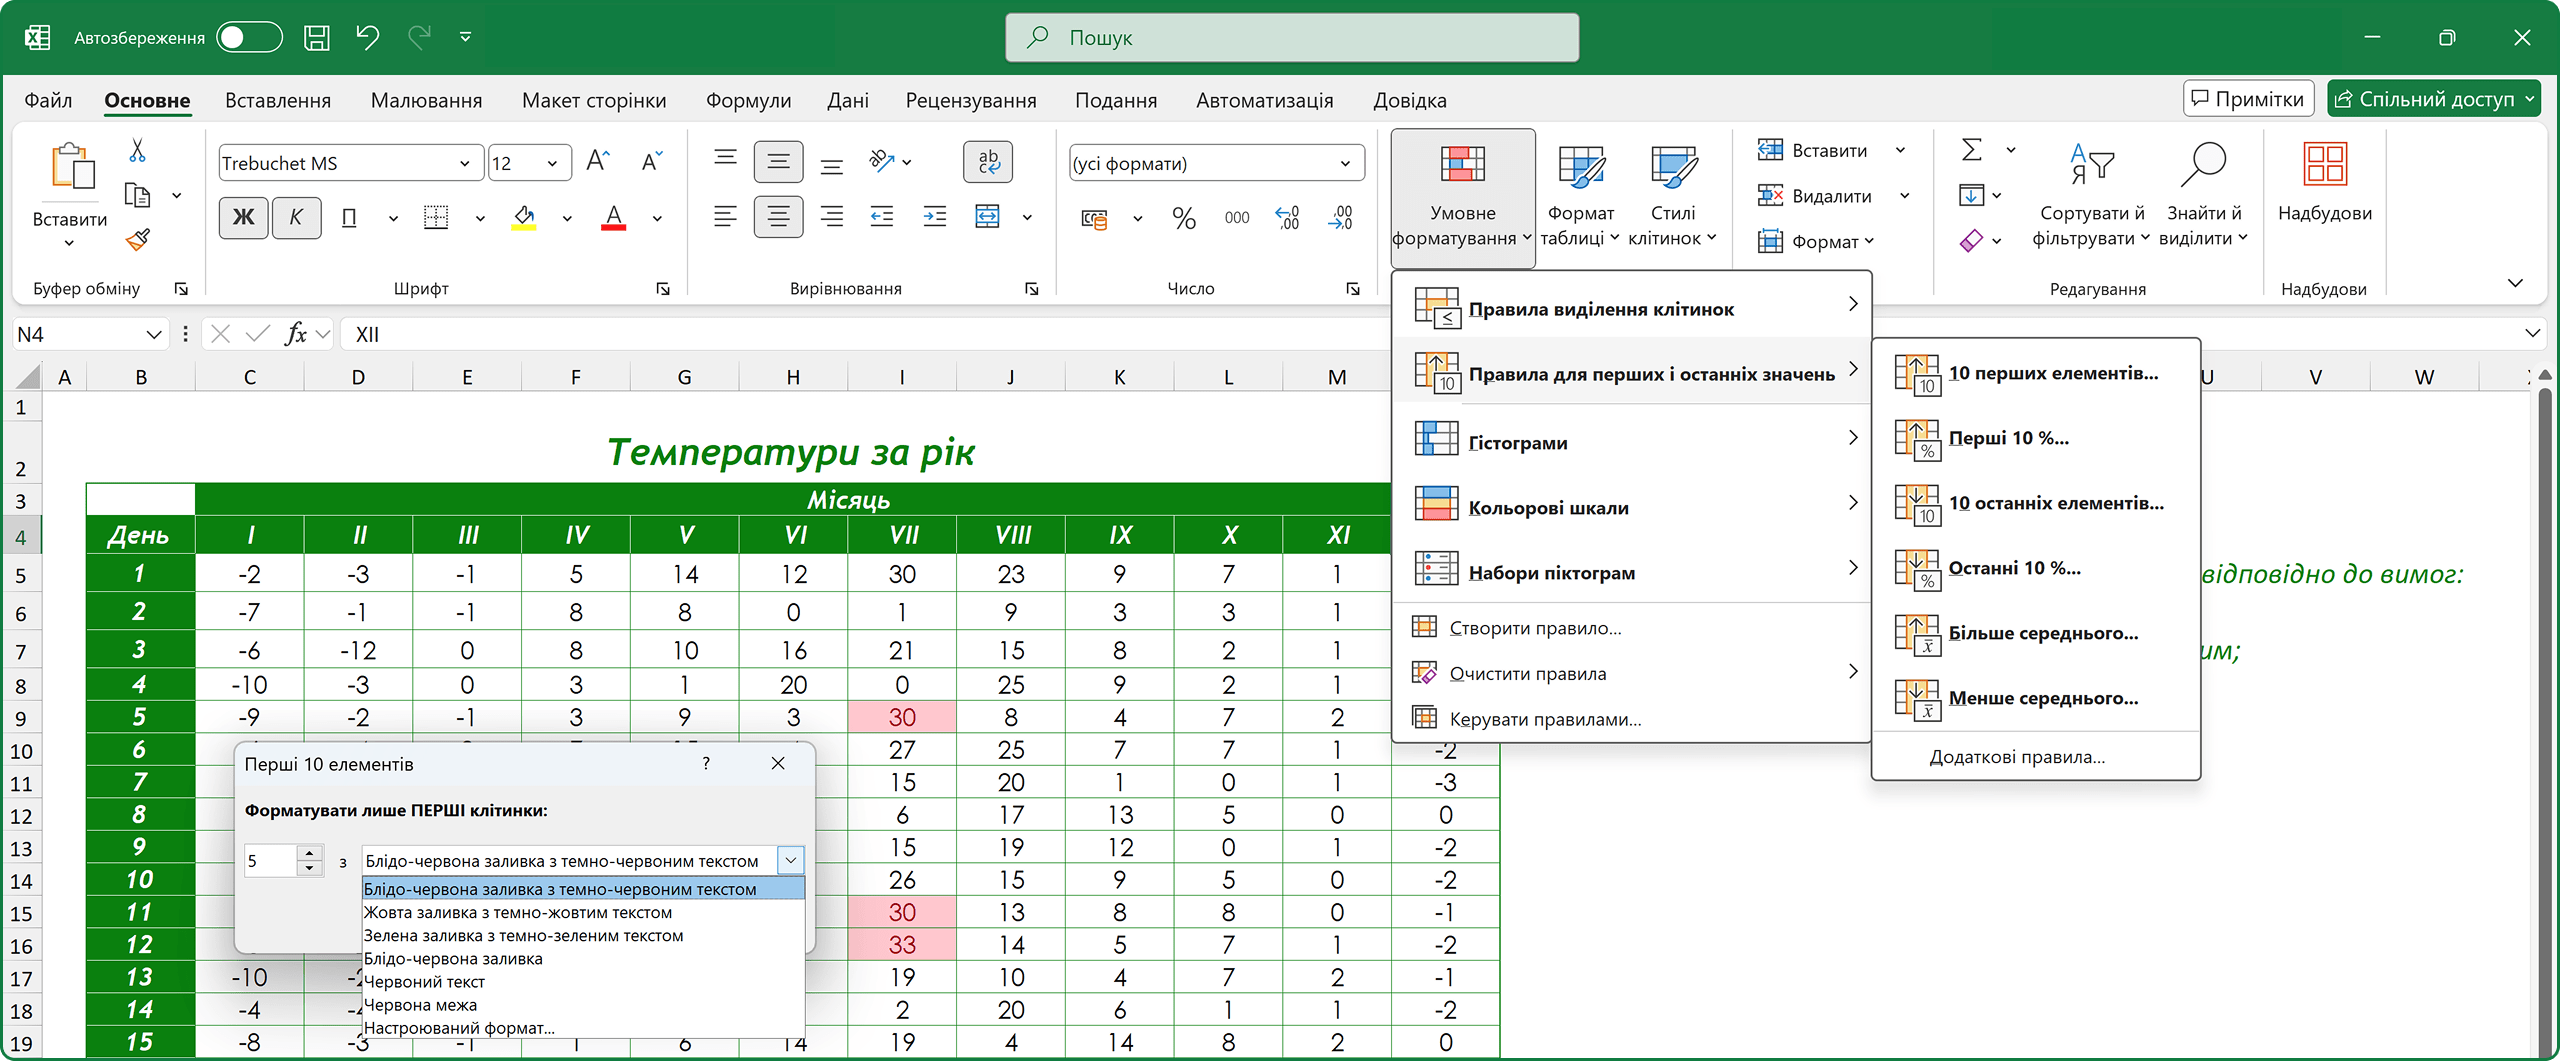The image size is (2560, 1061).
Task: Click the Save floppy disk icon
Action: [x=317, y=38]
